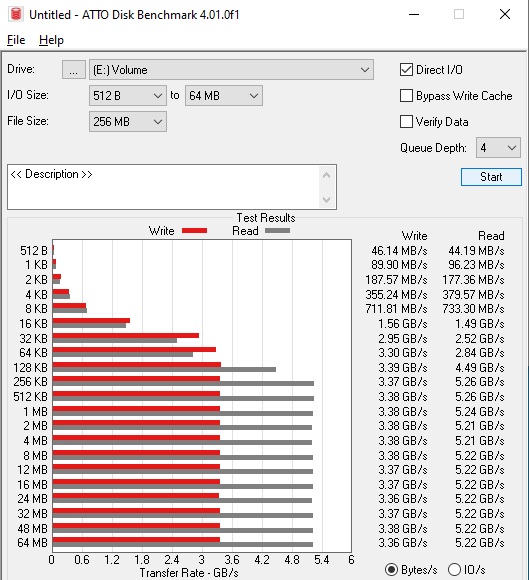Open the 512 B minimum I/O size dropdown
Screen dimensions: 529x580
click(128, 96)
